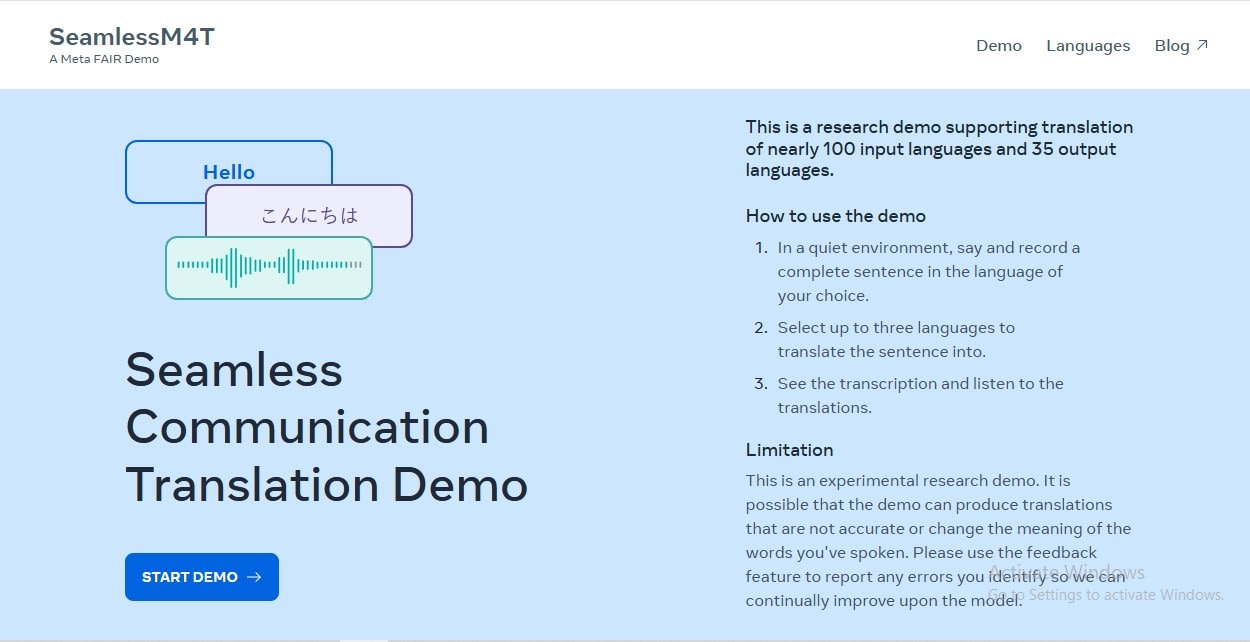The height and width of the screenshot is (642, 1250).
Task: Click step one about recording a sentence
Action: tap(918, 271)
